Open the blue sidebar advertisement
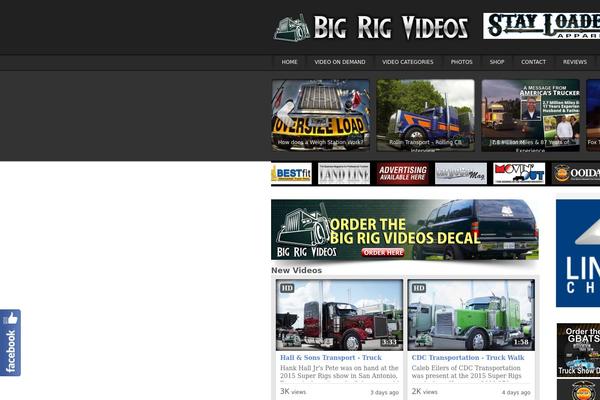 578,253
